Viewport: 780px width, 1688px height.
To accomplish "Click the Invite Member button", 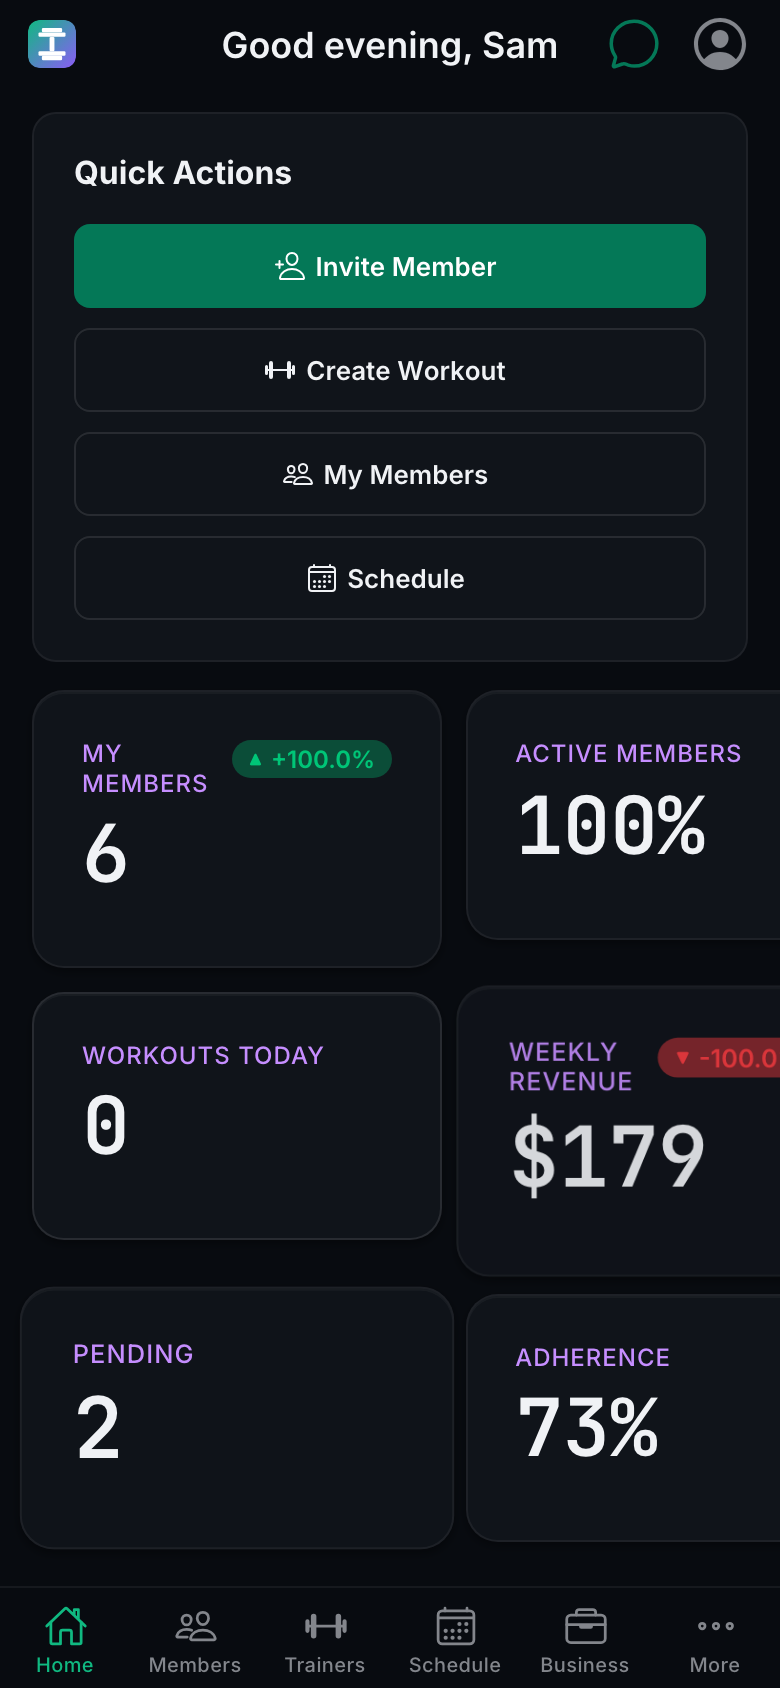I will [x=390, y=266].
